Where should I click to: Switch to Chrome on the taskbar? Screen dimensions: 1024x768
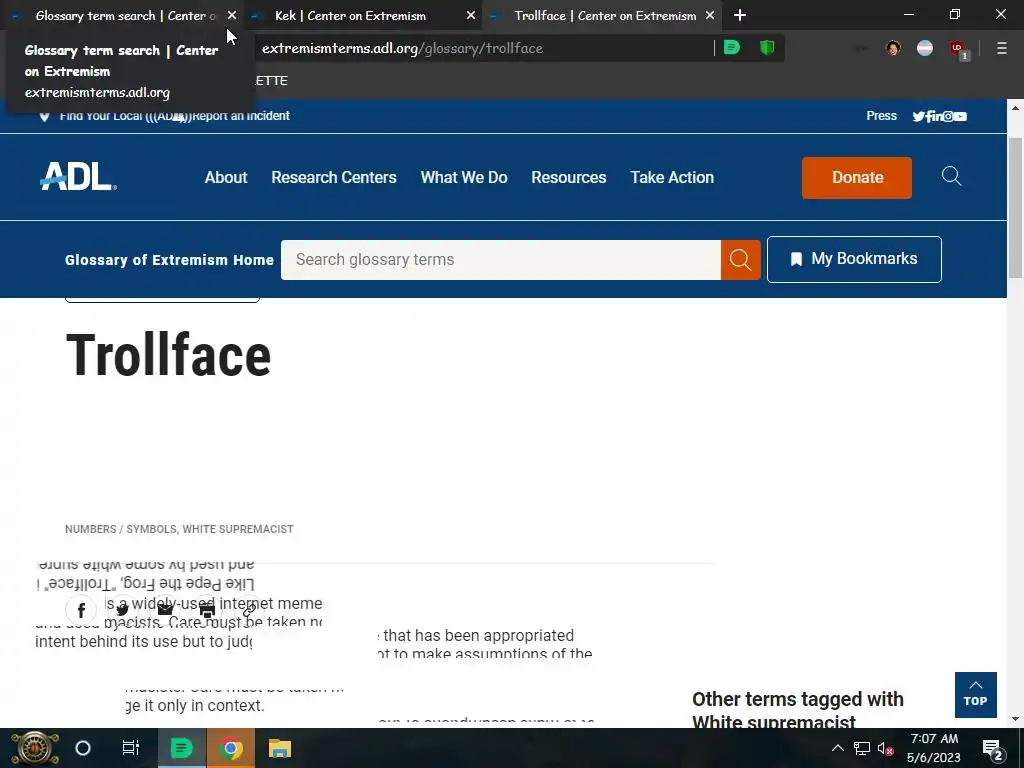(x=231, y=748)
